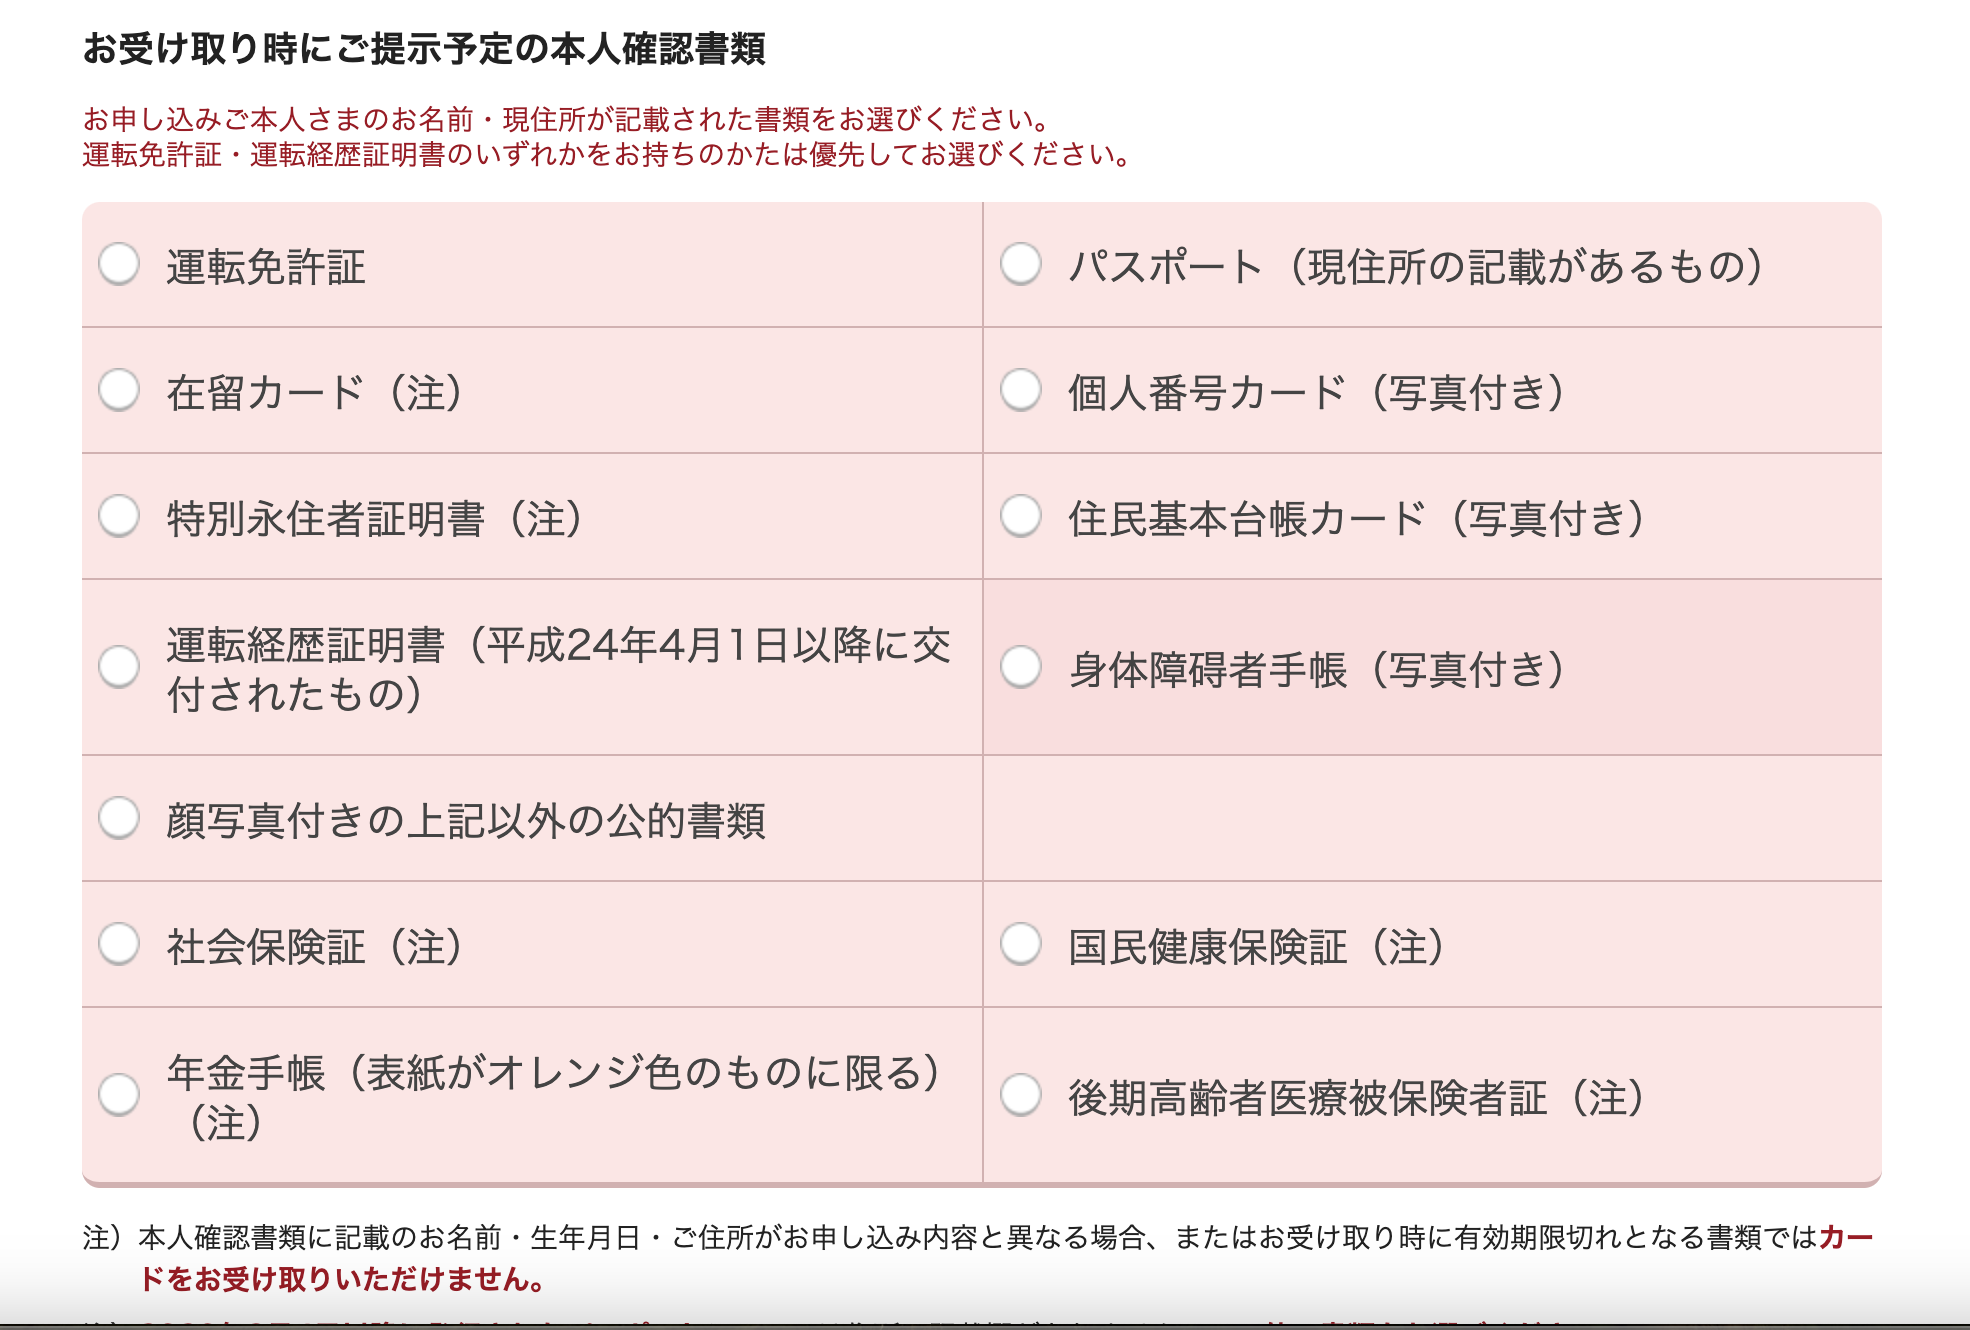Screen dimensions: 1970x1330
Task: Pick the 身体障碍者手帳（写真付き） radio button
Action: 1021,667
